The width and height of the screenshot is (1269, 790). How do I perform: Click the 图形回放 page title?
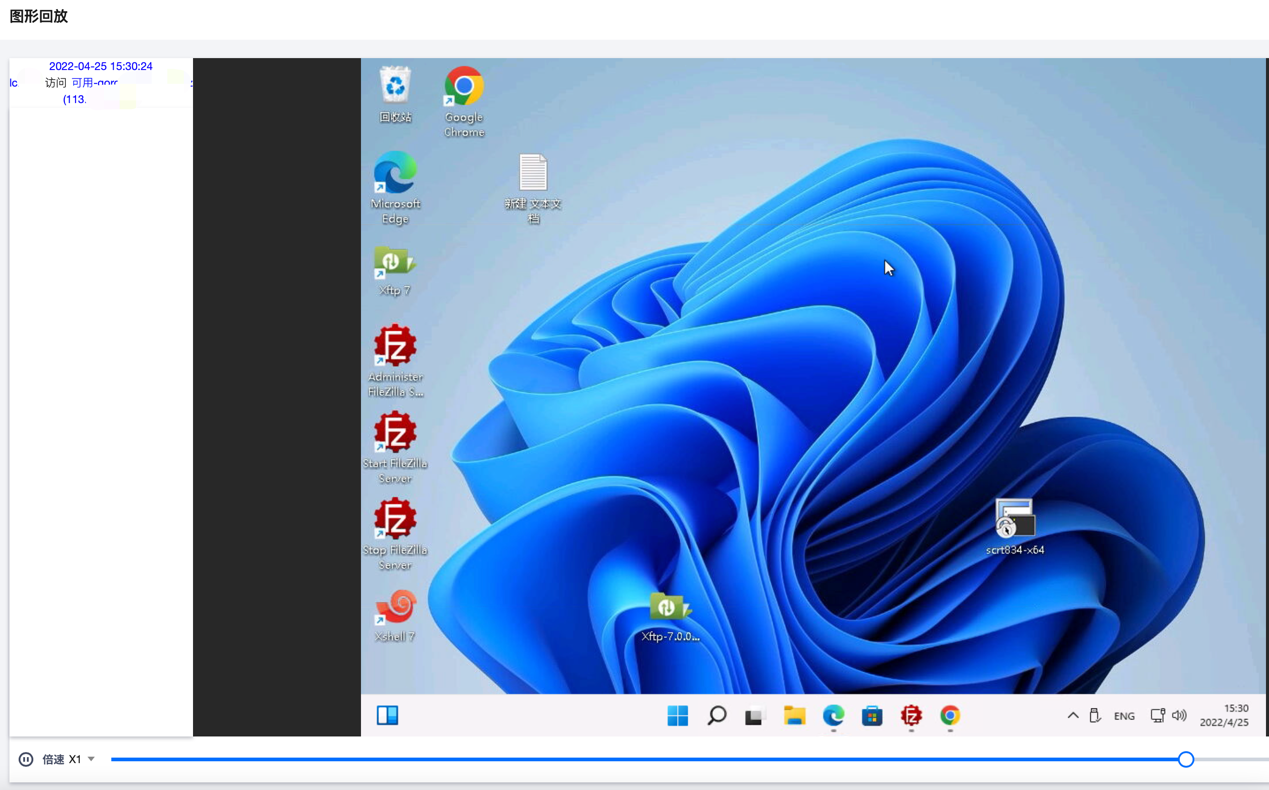coord(39,16)
